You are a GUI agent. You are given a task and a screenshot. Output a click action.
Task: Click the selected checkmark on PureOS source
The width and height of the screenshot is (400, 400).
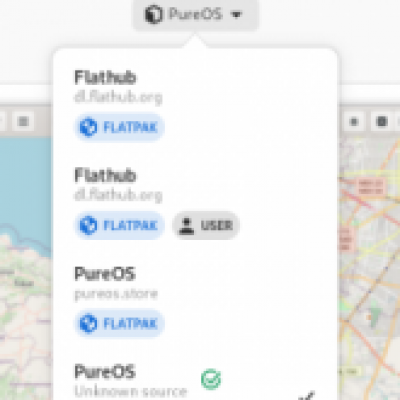(x=307, y=396)
